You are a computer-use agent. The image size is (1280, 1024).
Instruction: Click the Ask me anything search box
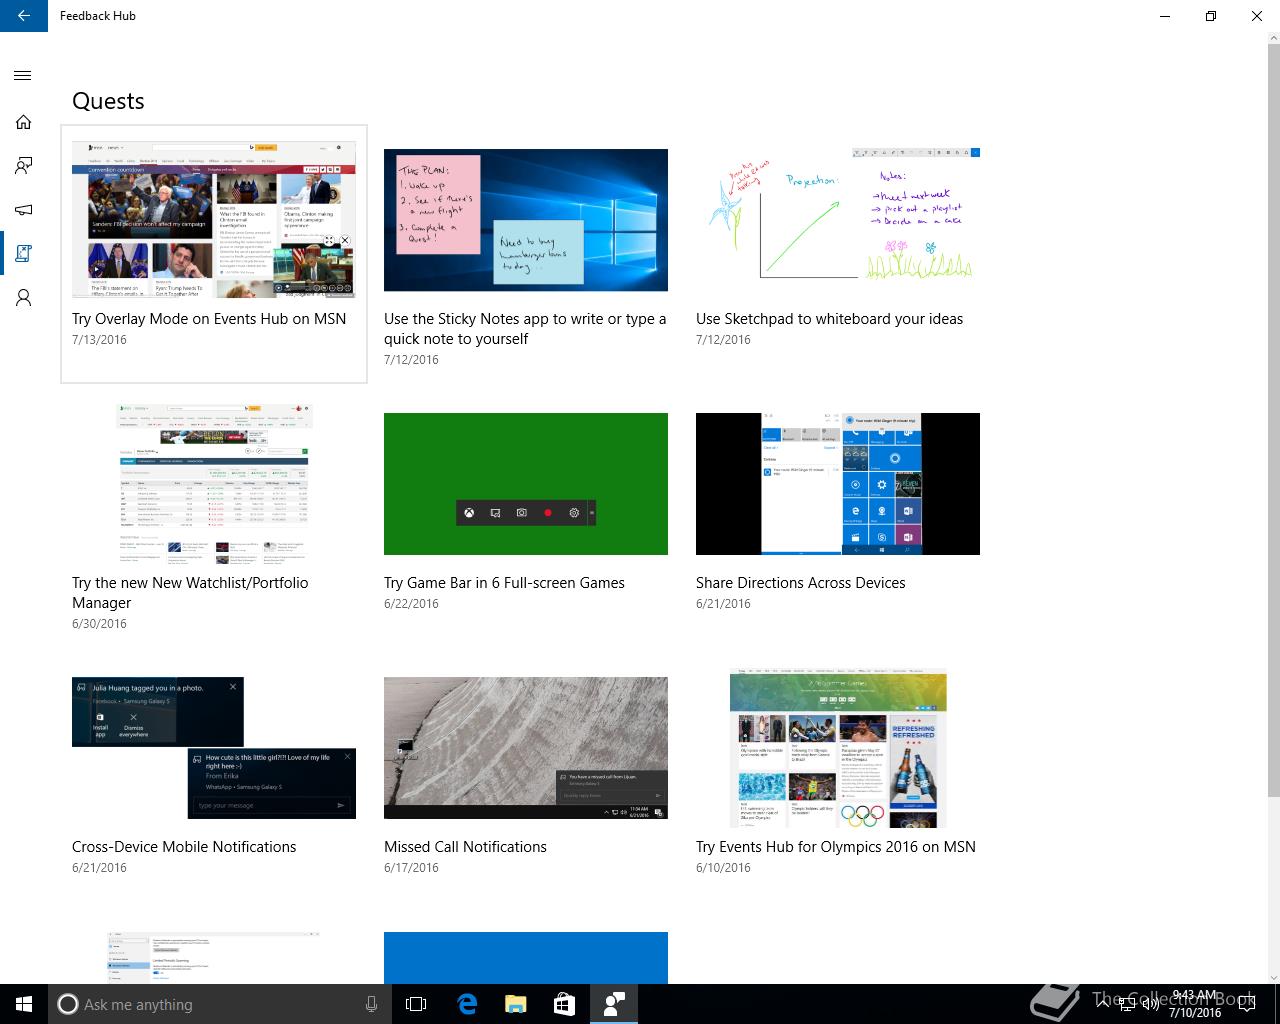tap(220, 1004)
